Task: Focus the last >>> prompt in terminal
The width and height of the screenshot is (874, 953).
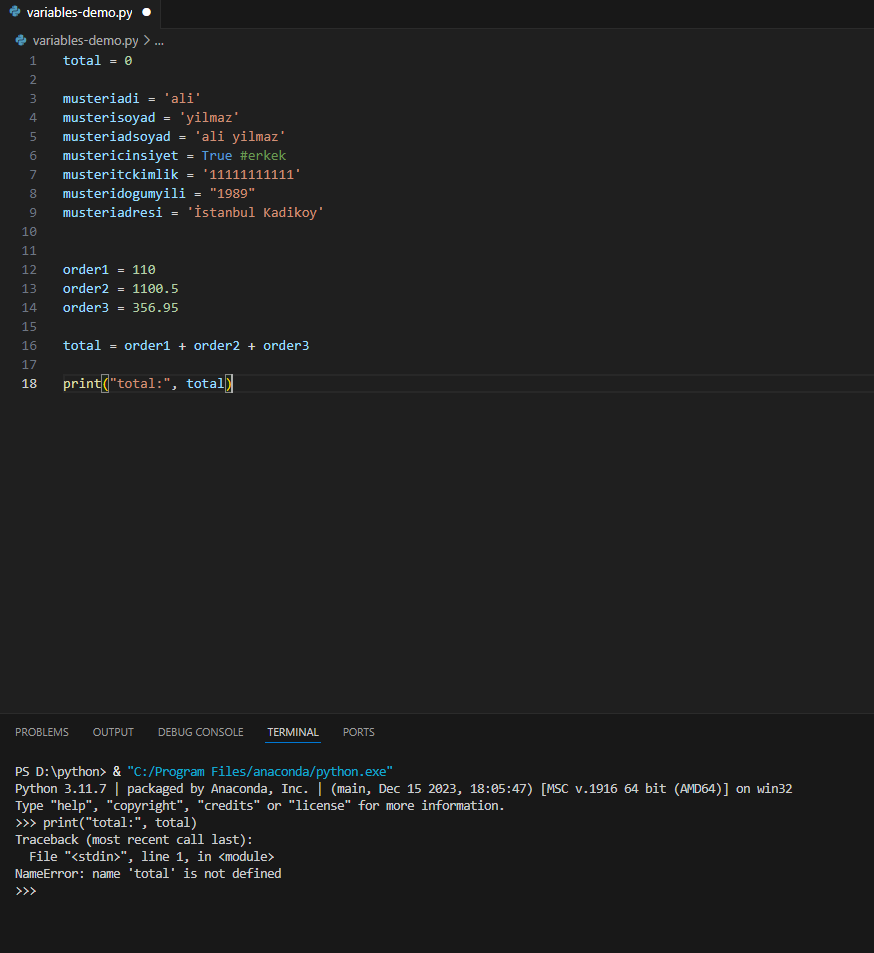Action: pos(40,890)
